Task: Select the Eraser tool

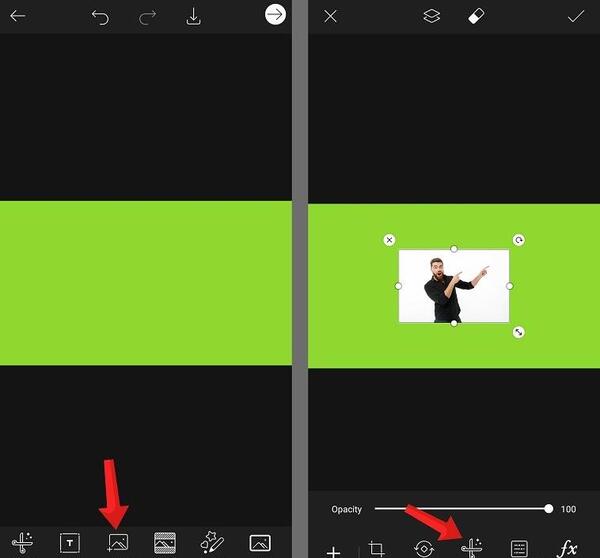Action: 476,16
